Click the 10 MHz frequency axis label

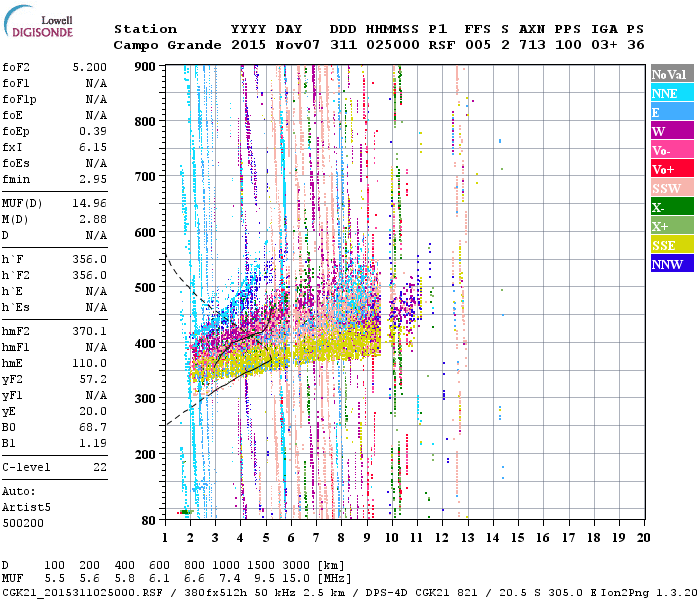coord(392,538)
